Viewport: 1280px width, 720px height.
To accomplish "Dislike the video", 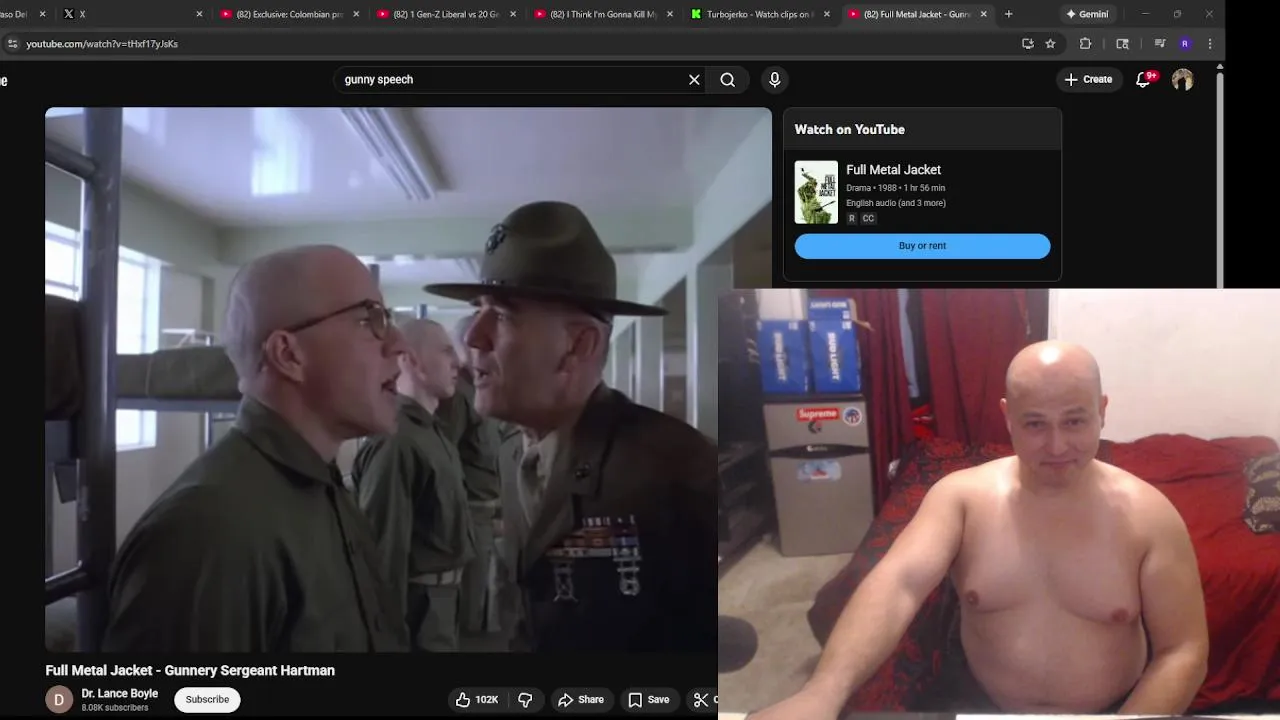I will coord(525,700).
